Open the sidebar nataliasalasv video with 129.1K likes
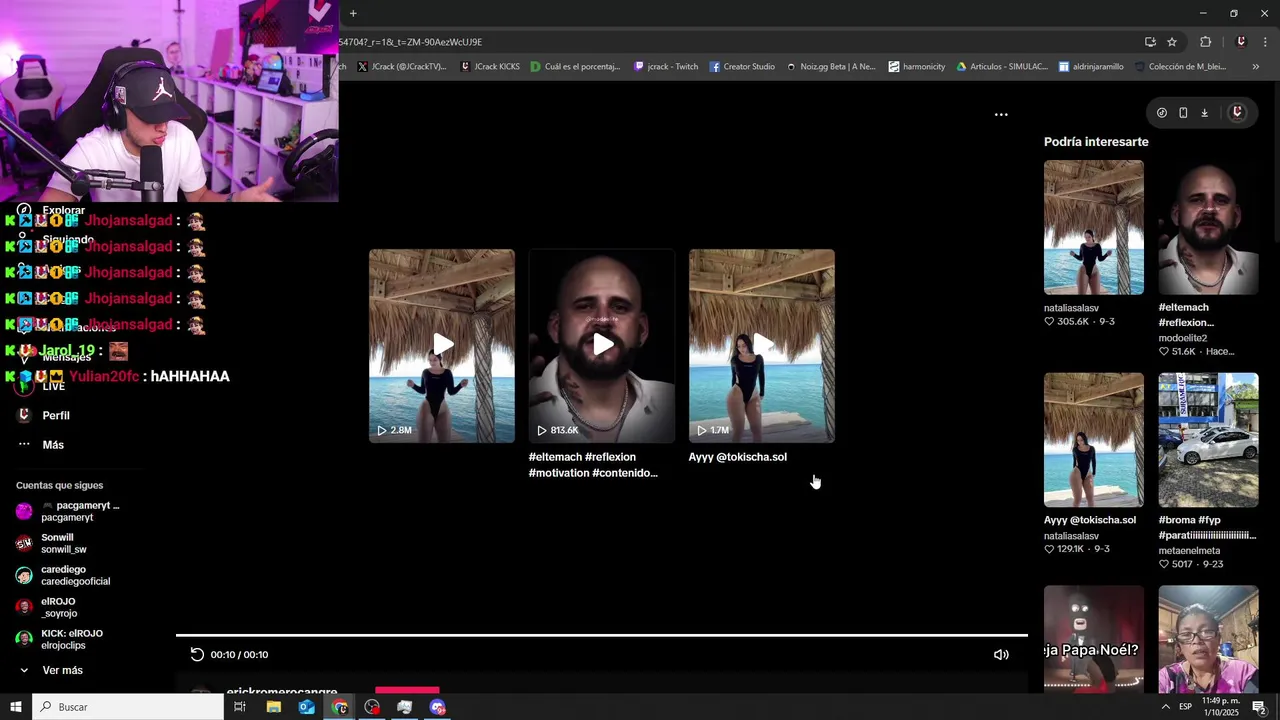 [x=1094, y=440]
